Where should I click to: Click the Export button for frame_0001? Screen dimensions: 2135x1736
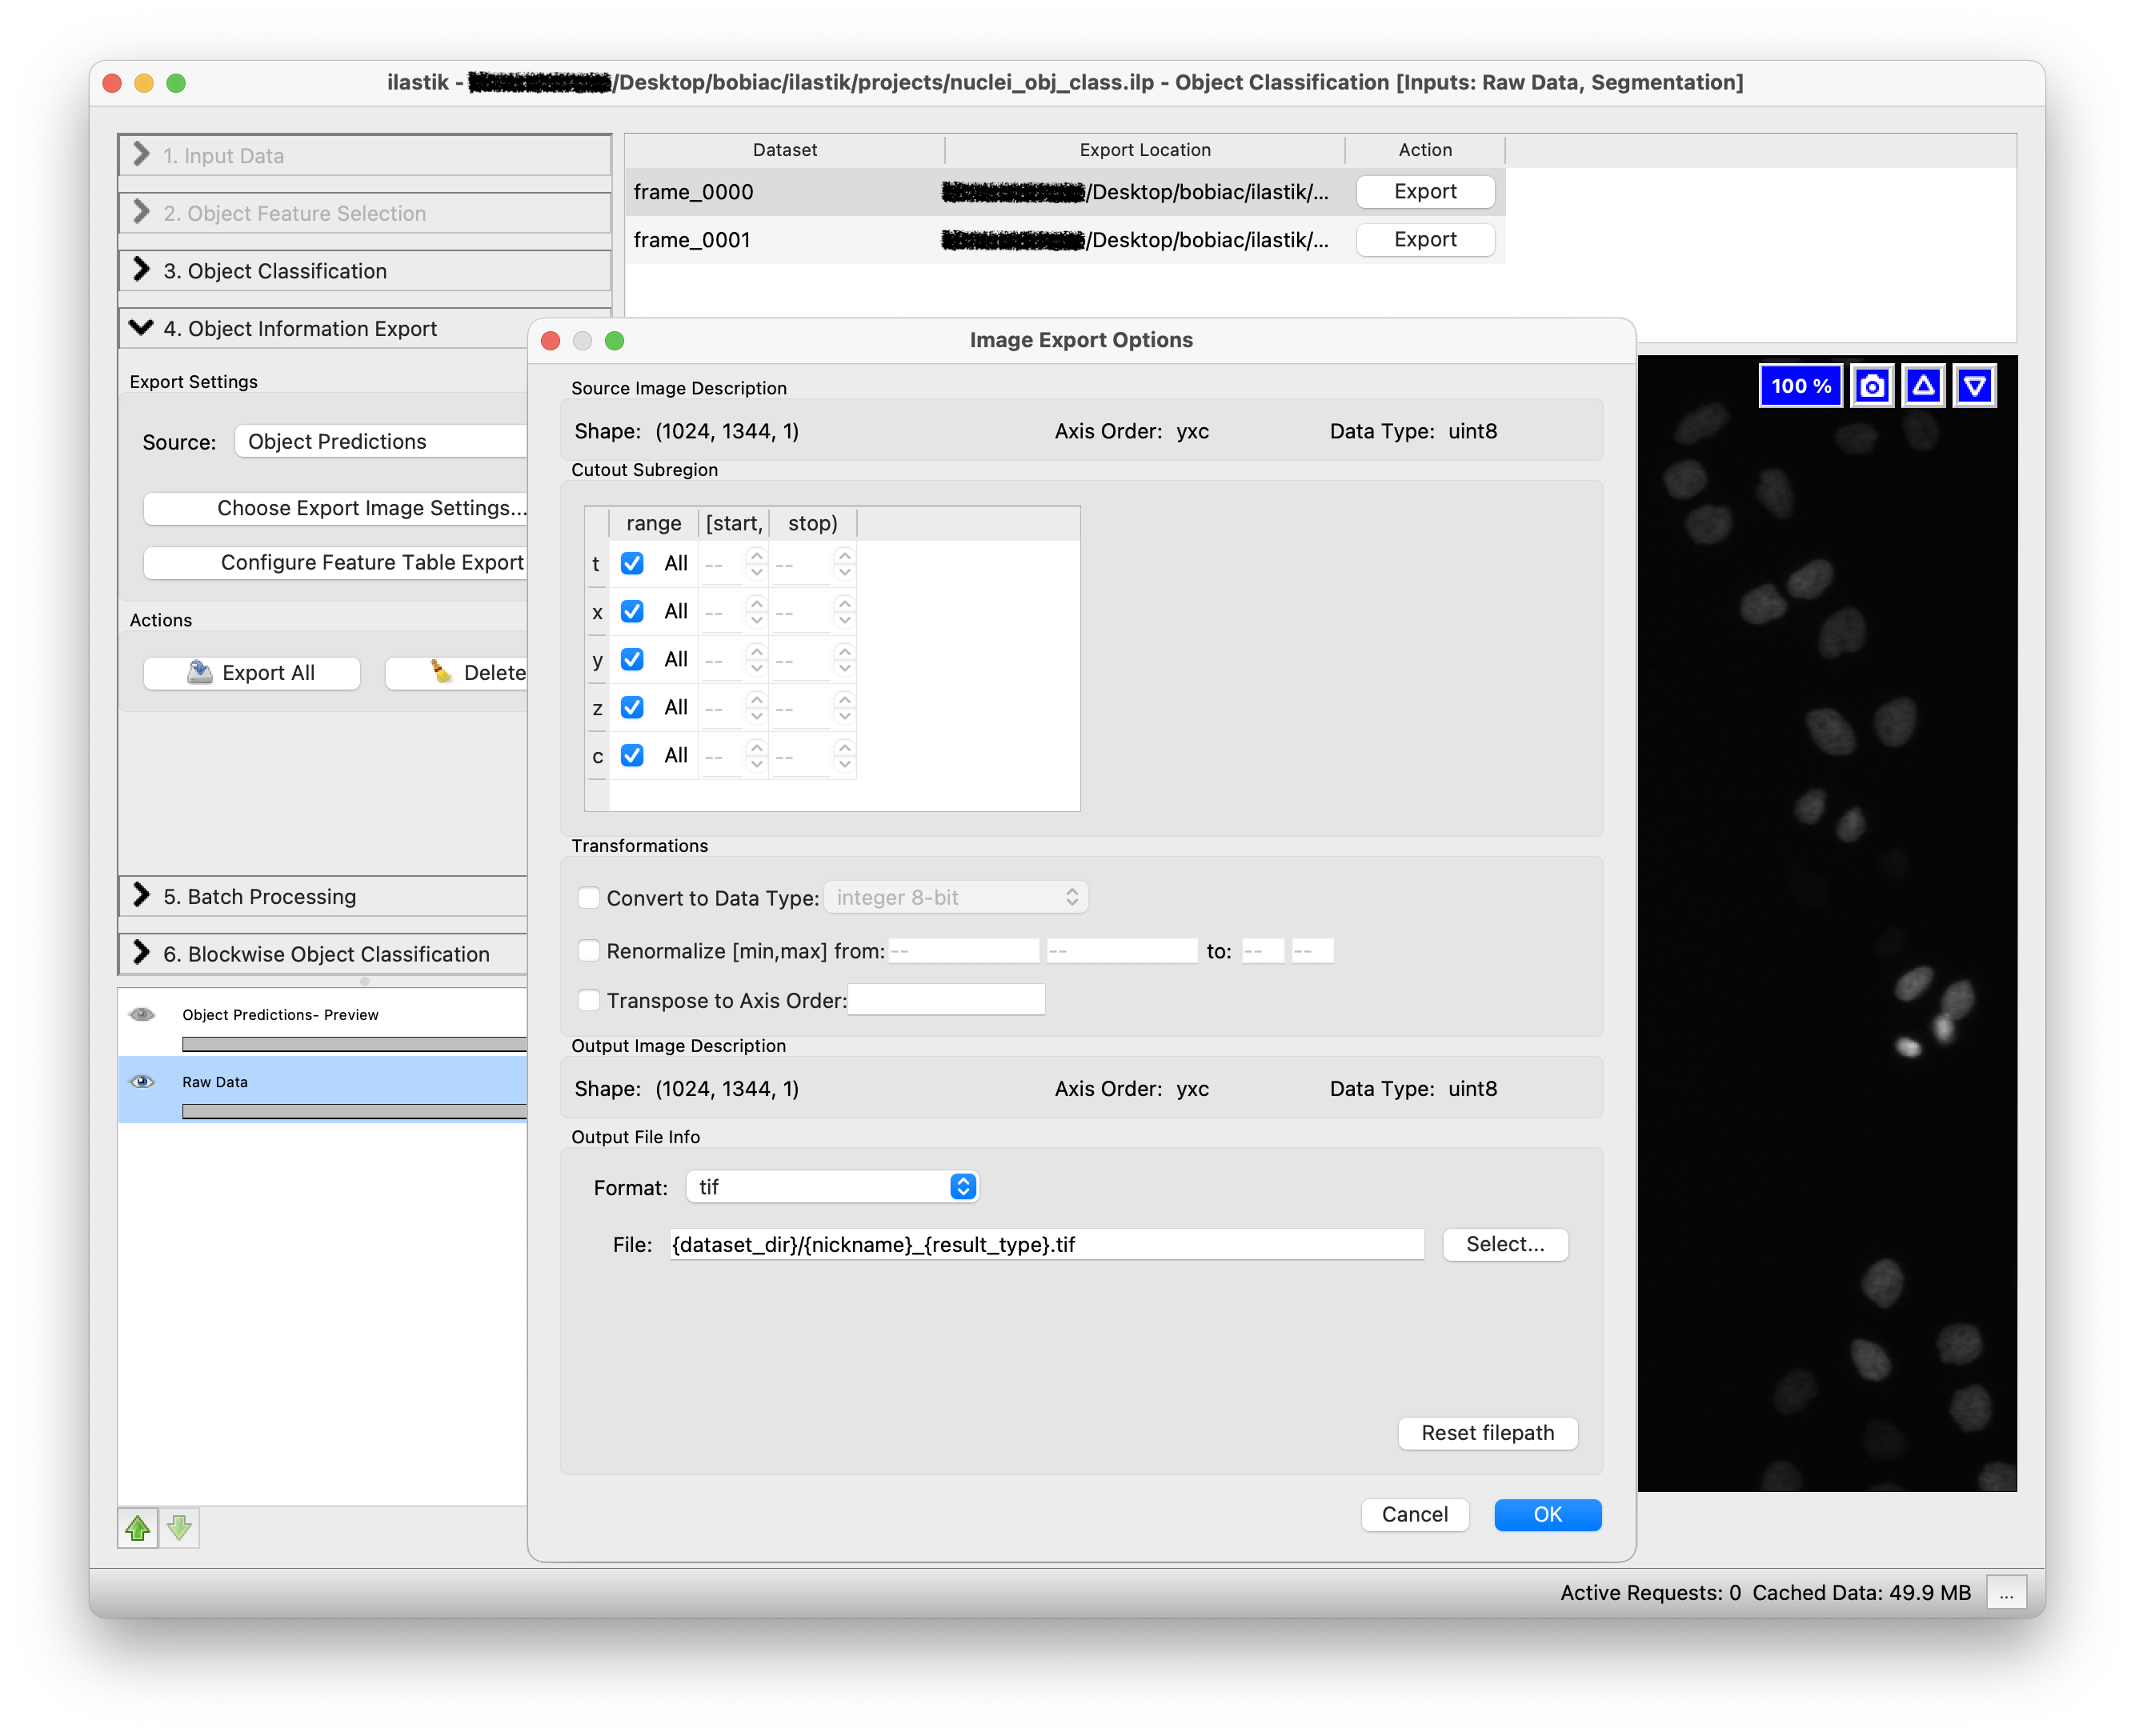1424,240
